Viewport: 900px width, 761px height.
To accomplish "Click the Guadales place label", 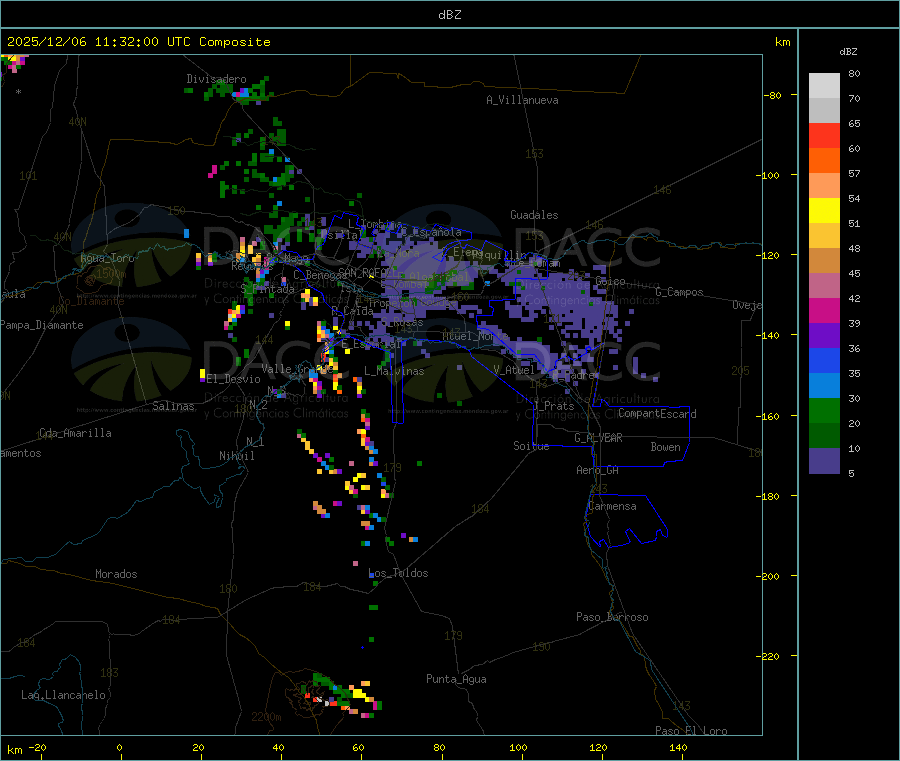I will coord(534,215).
